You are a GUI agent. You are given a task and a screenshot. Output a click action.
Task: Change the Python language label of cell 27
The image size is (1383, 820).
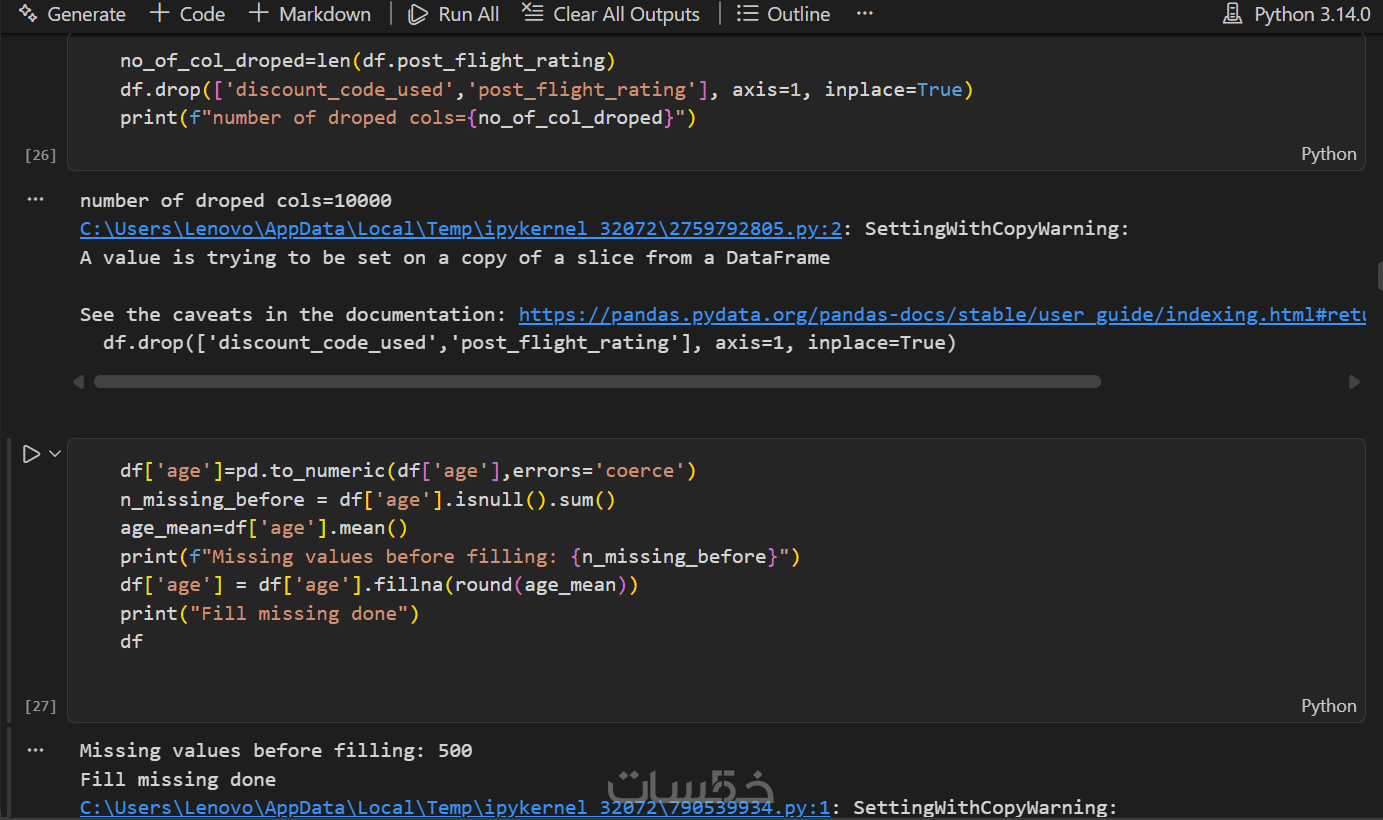coord(1328,706)
